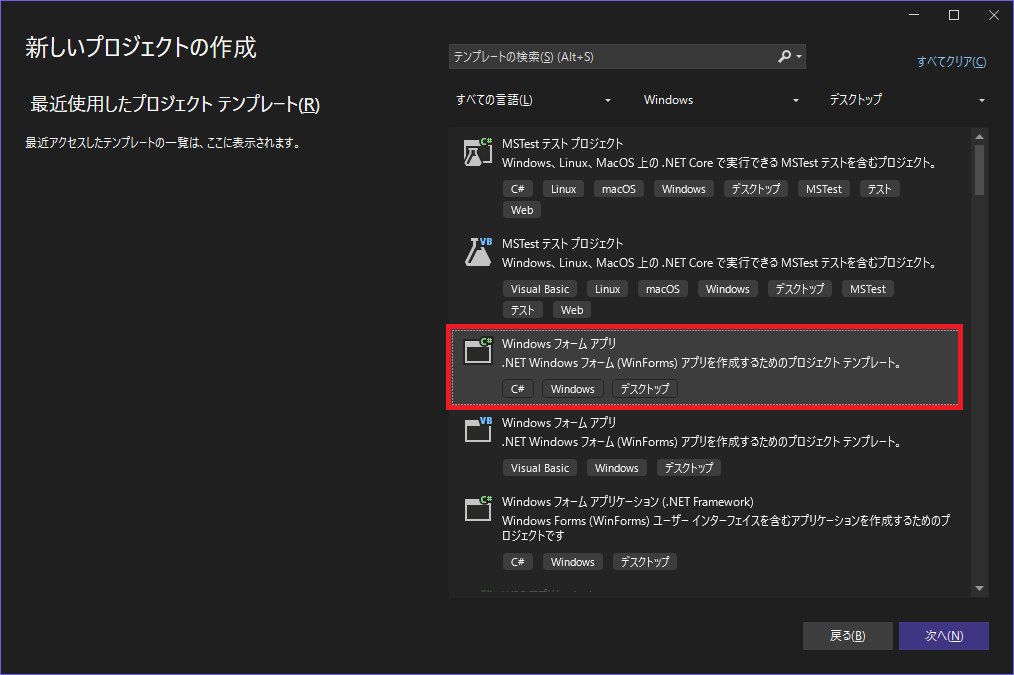This screenshot has height=675, width=1014.
Task: Open the Windows platform filter dropdown
Action: (x=722, y=100)
